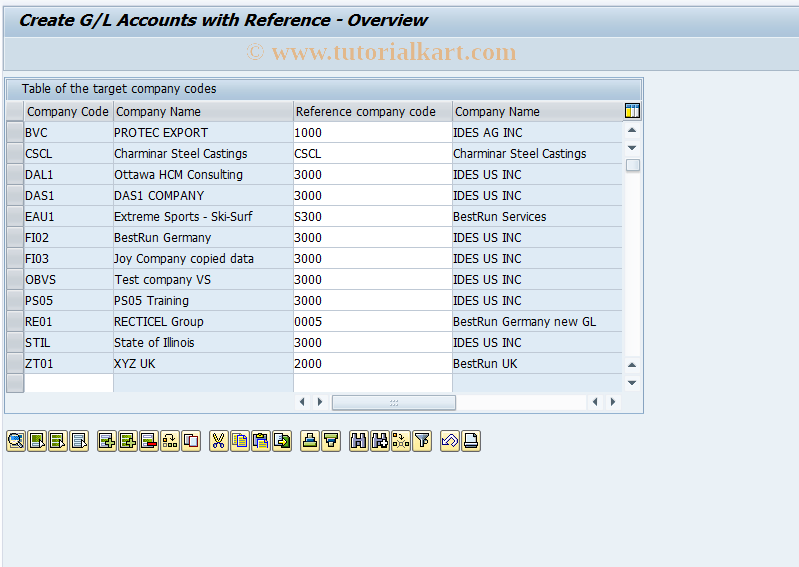Click the Print icon in toolbar
799x567 pixels.
point(471,441)
